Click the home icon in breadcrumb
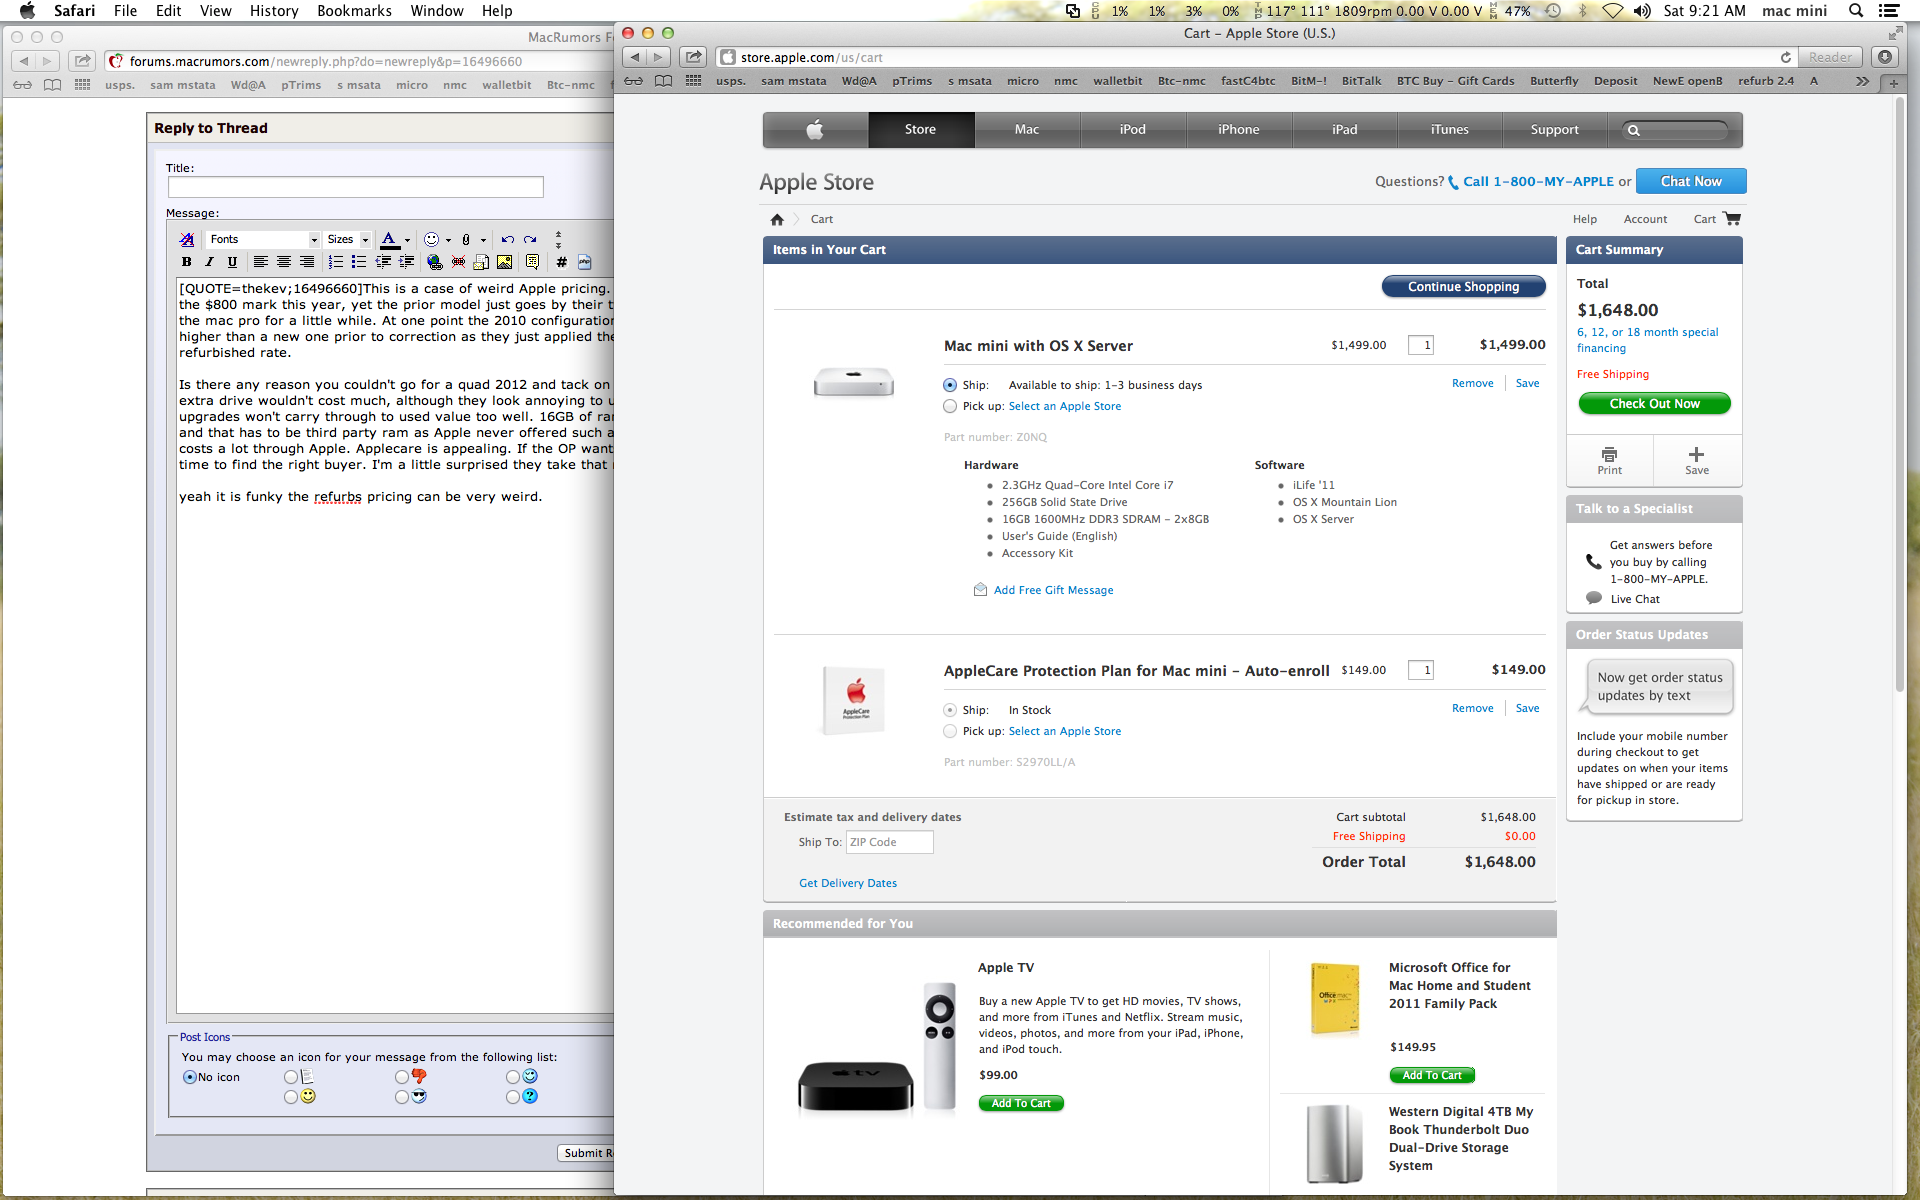1920x1200 pixels. point(777,219)
